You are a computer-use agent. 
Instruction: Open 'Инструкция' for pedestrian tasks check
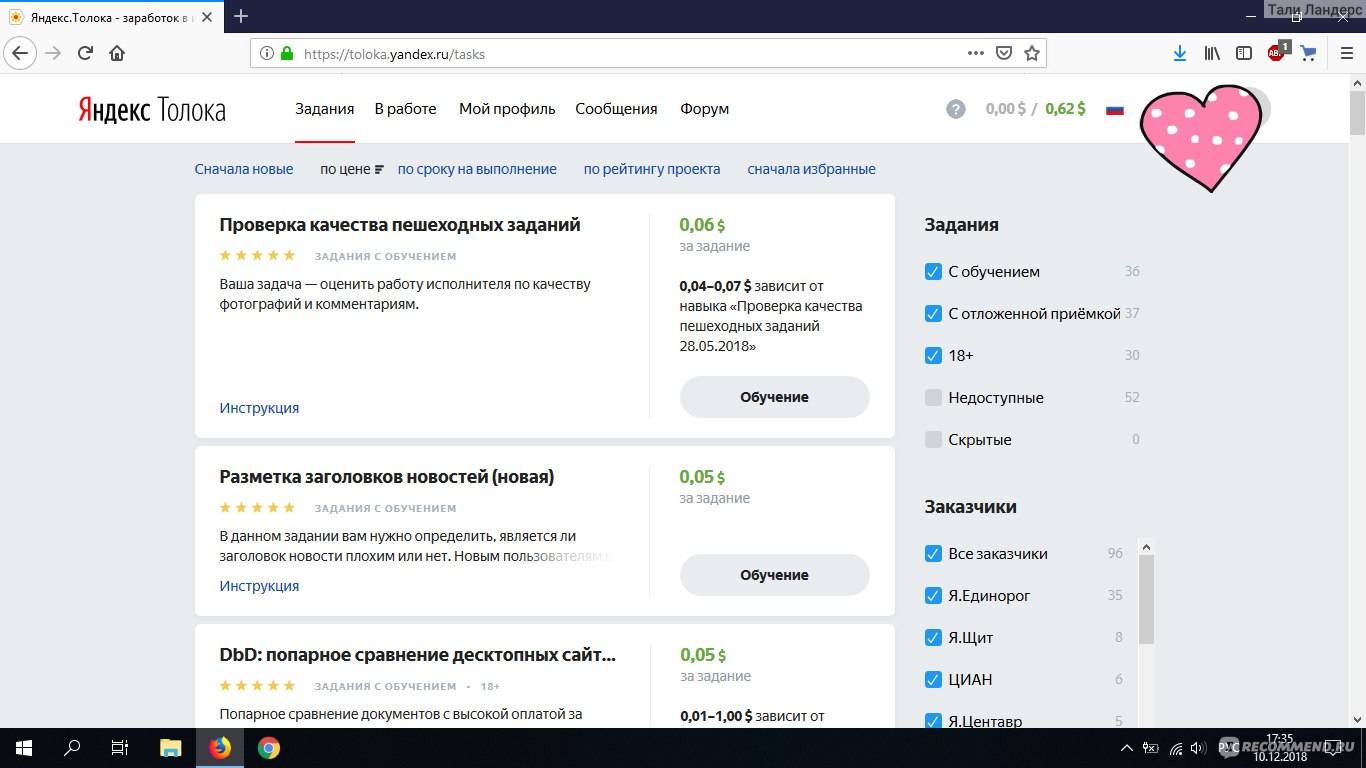pos(259,408)
